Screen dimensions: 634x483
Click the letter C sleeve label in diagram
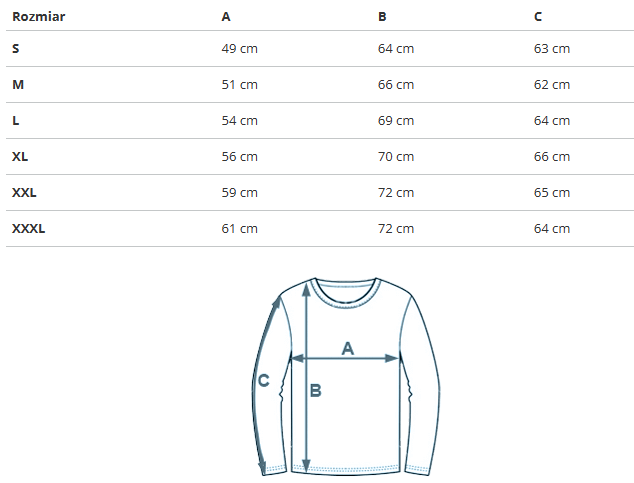pos(264,380)
